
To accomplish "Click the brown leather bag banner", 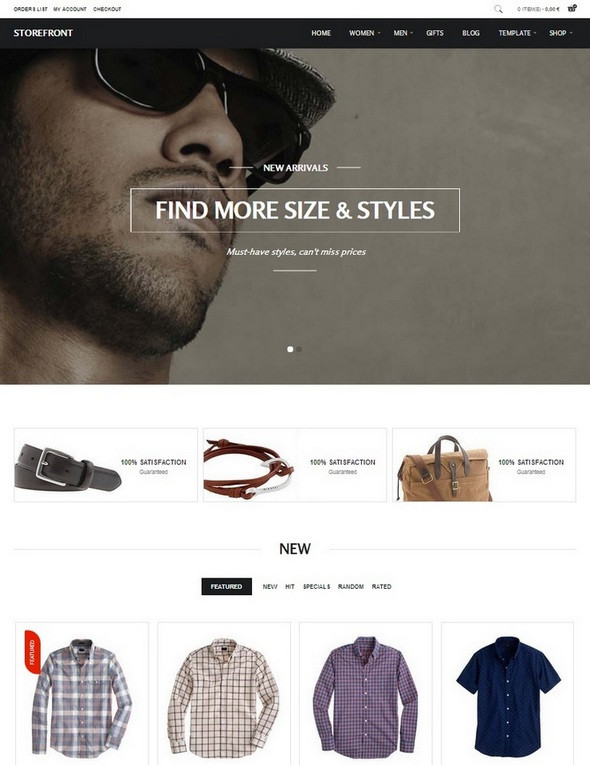I will click(484, 465).
